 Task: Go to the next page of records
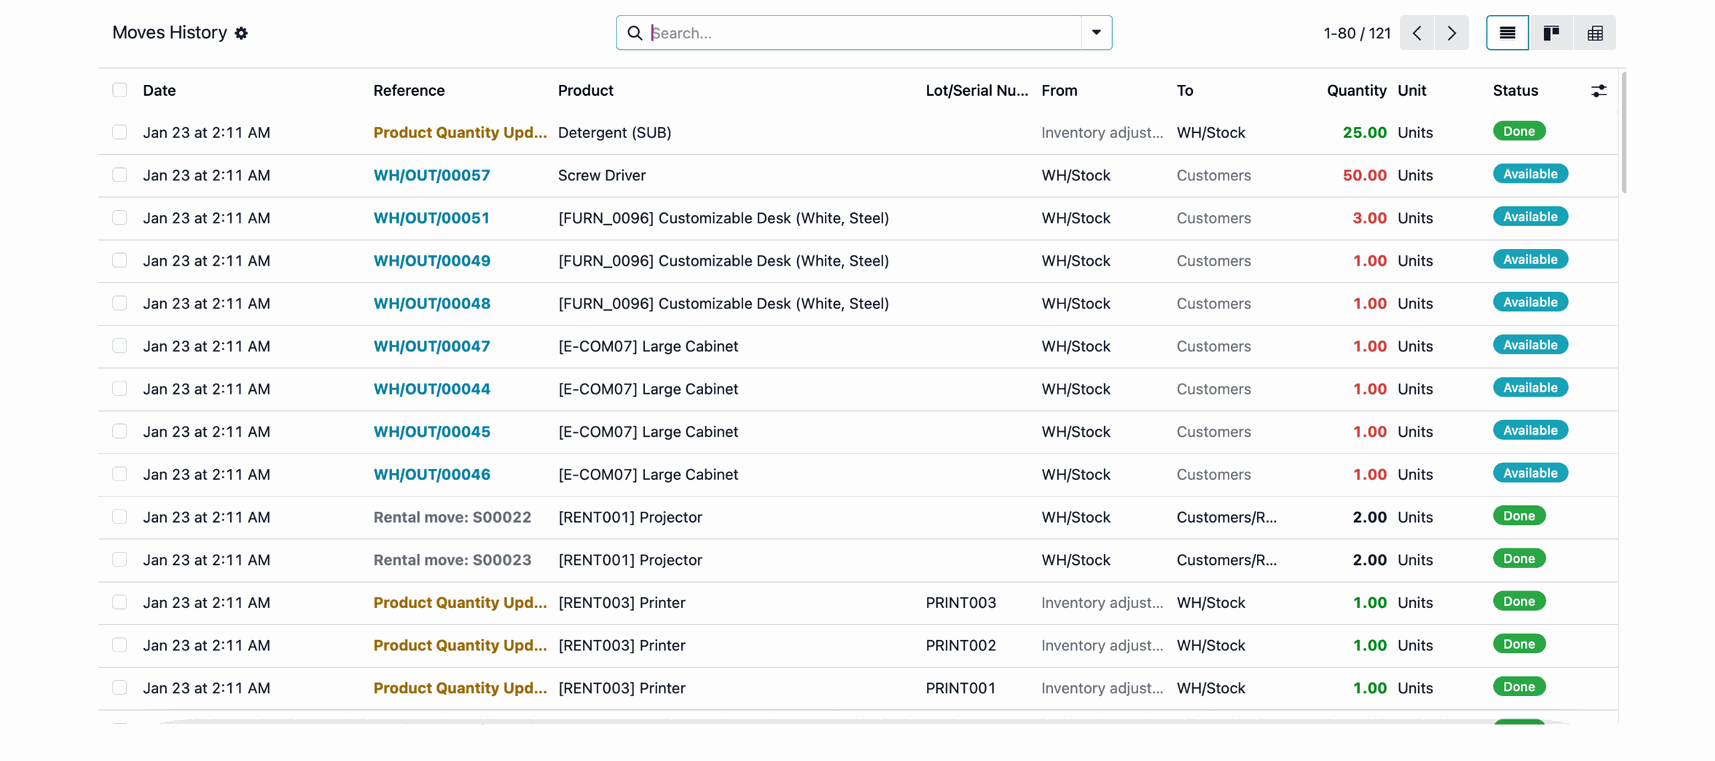pos(1451,33)
